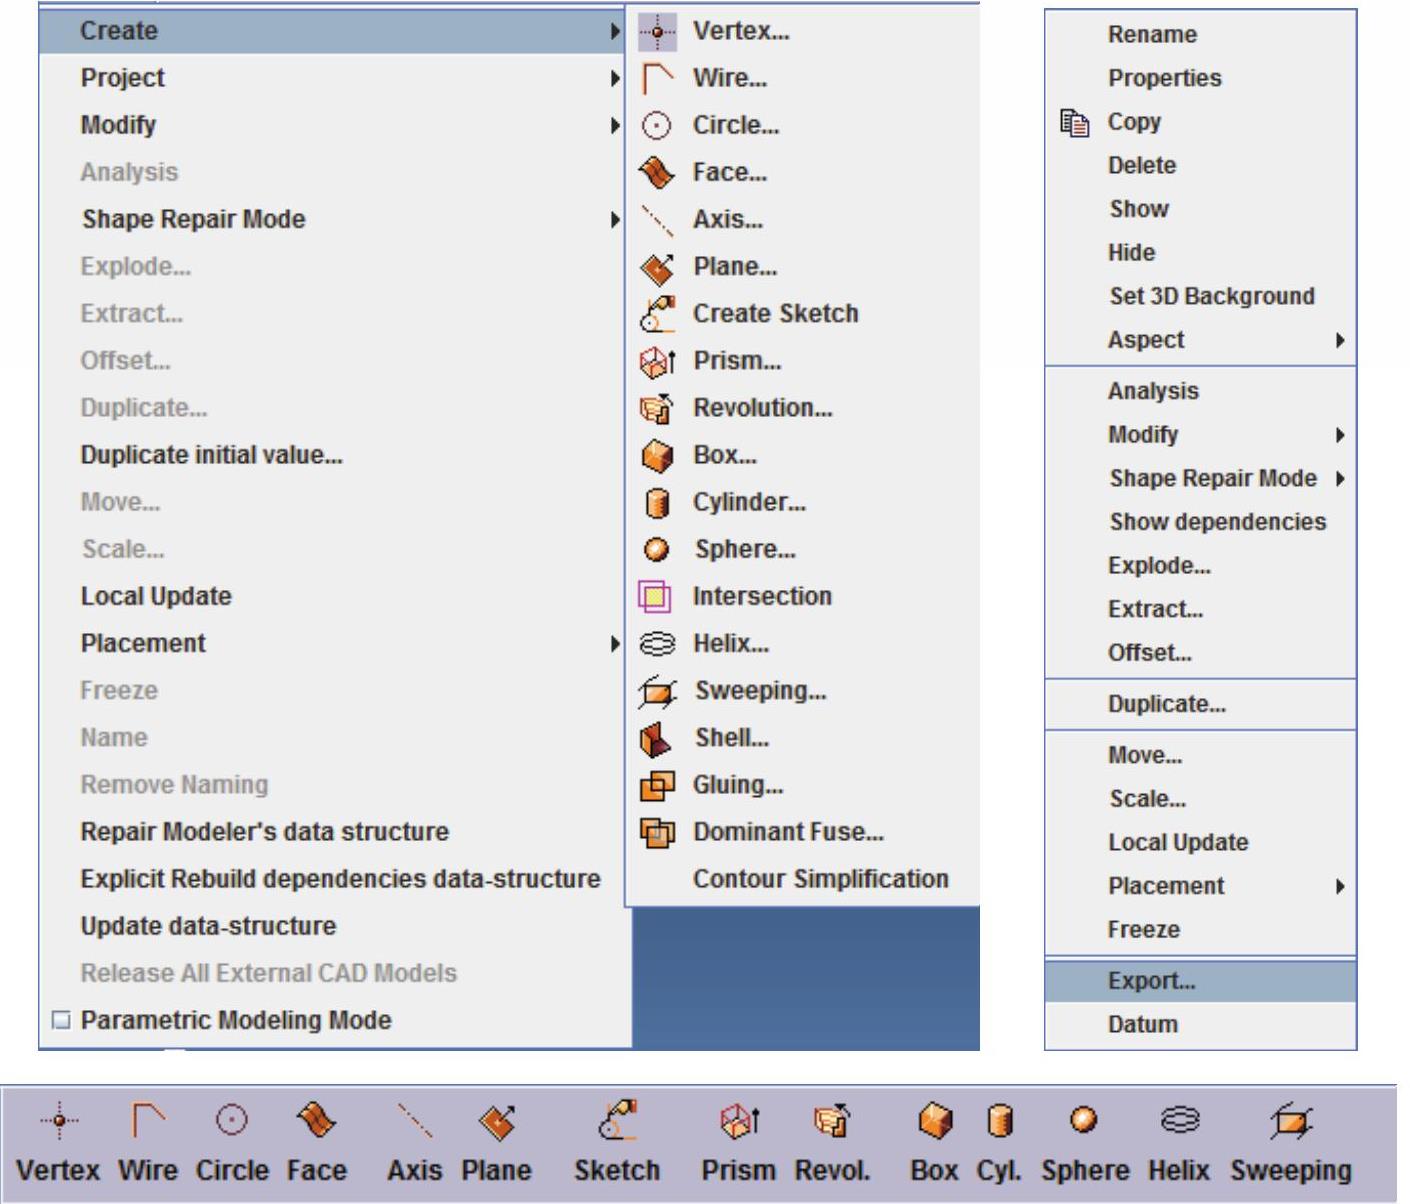This screenshot has width=1410, height=1204.
Task: Click Set 3D Background option
Action: [x=1211, y=296]
